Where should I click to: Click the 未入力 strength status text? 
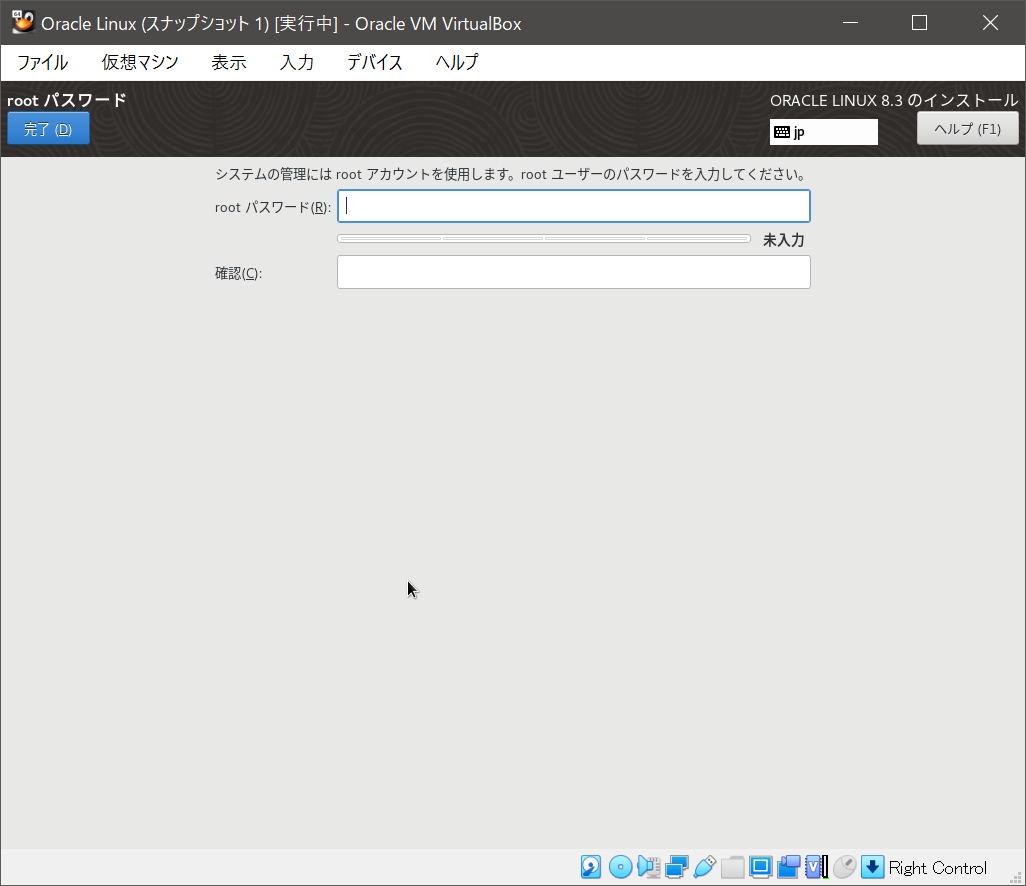tap(783, 240)
